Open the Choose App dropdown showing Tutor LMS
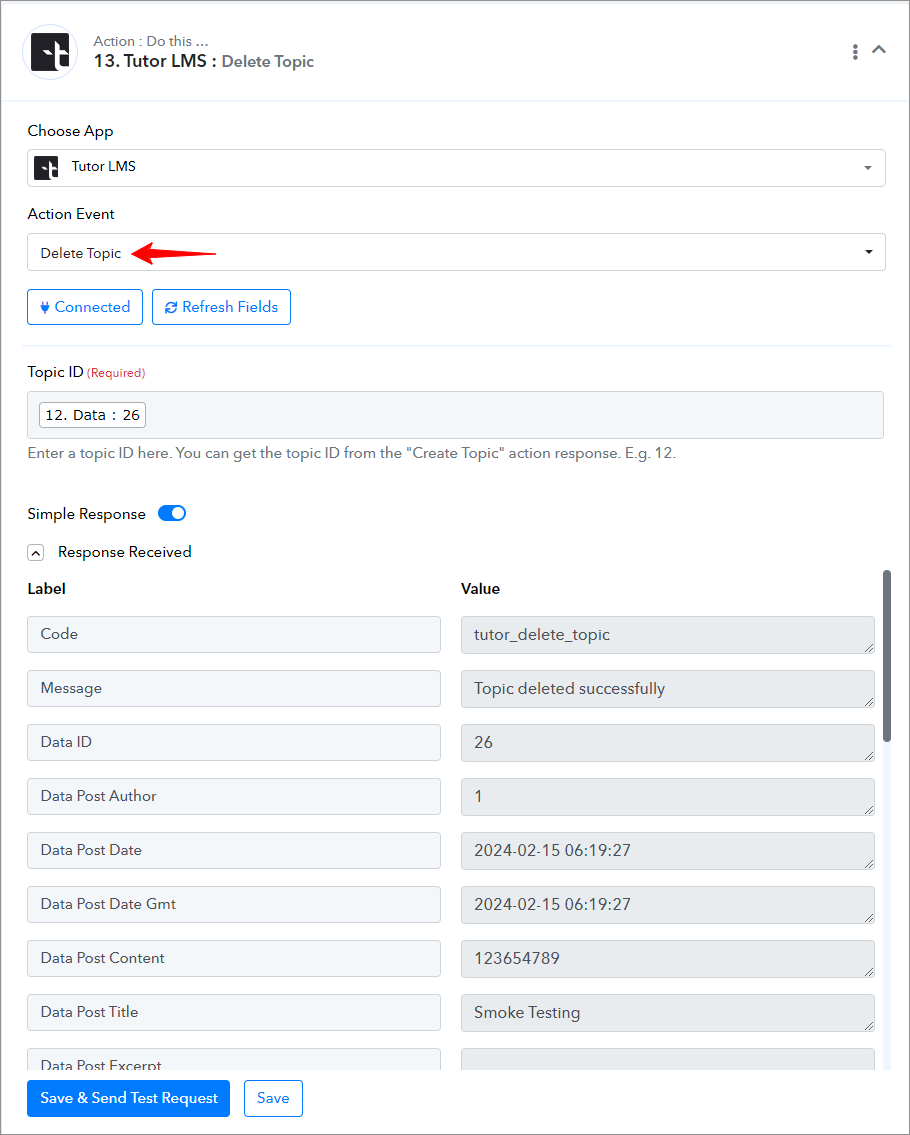910x1135 pixels. point(456,168)
